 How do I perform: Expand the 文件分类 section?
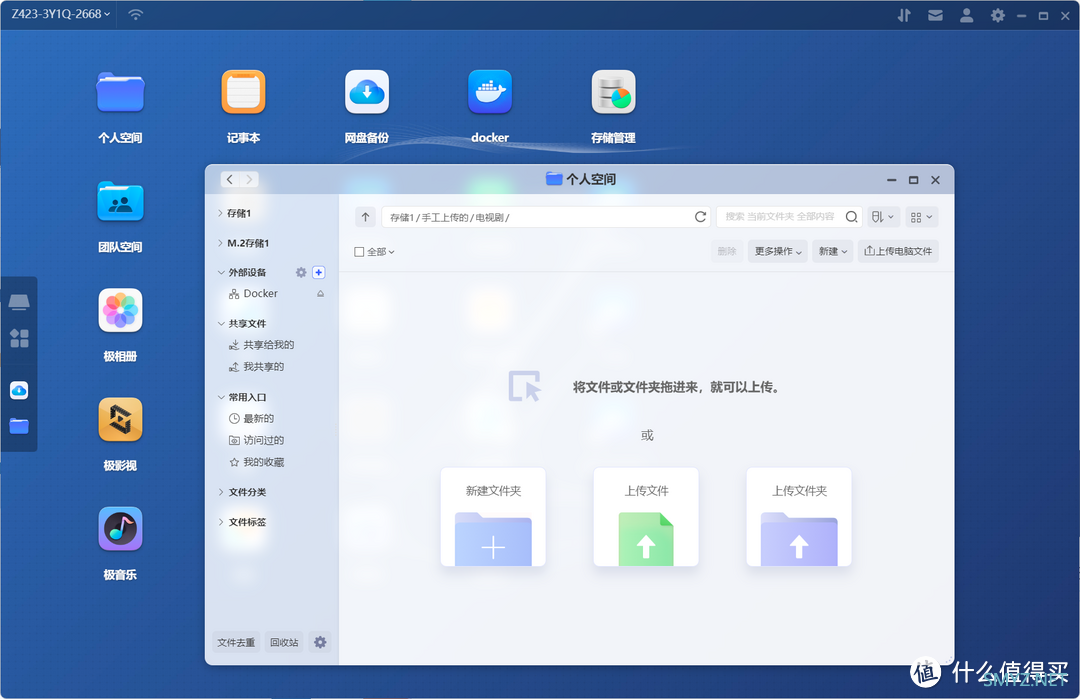(x=221, y=492)
